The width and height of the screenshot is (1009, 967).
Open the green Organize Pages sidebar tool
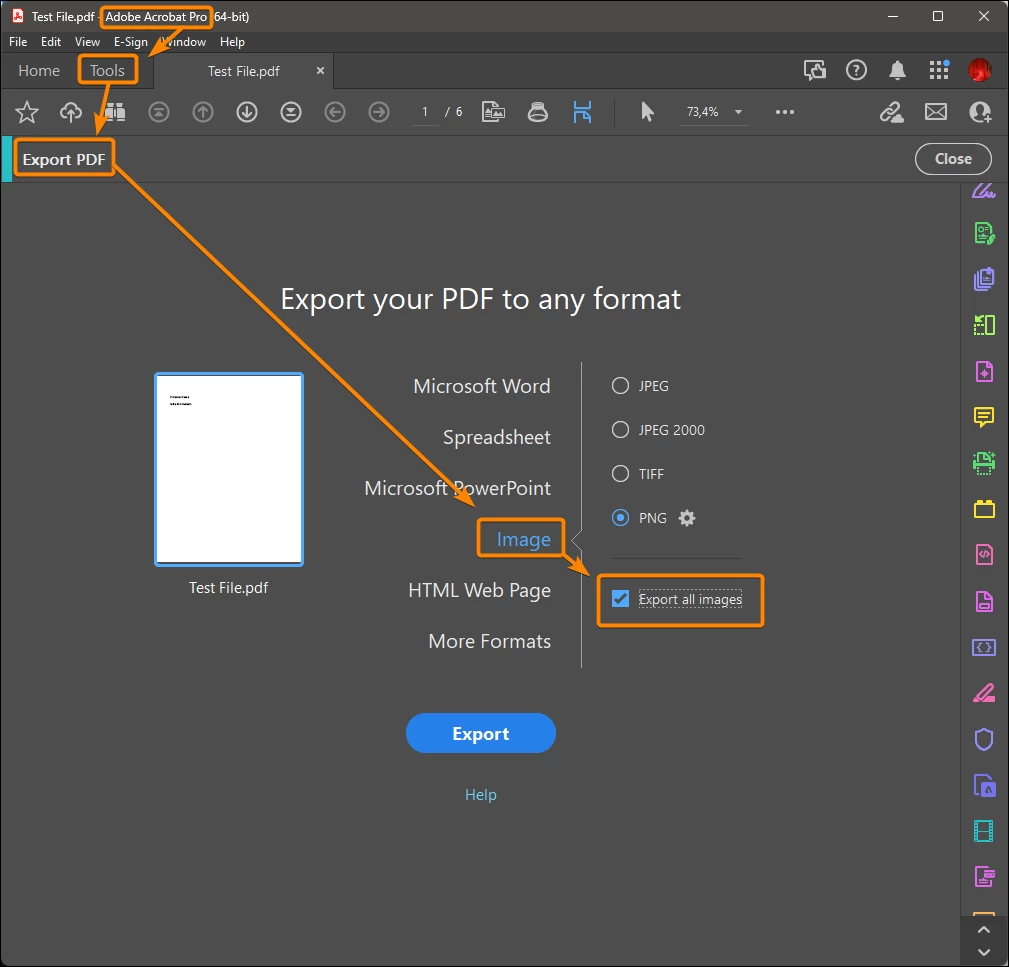[984, 325]
